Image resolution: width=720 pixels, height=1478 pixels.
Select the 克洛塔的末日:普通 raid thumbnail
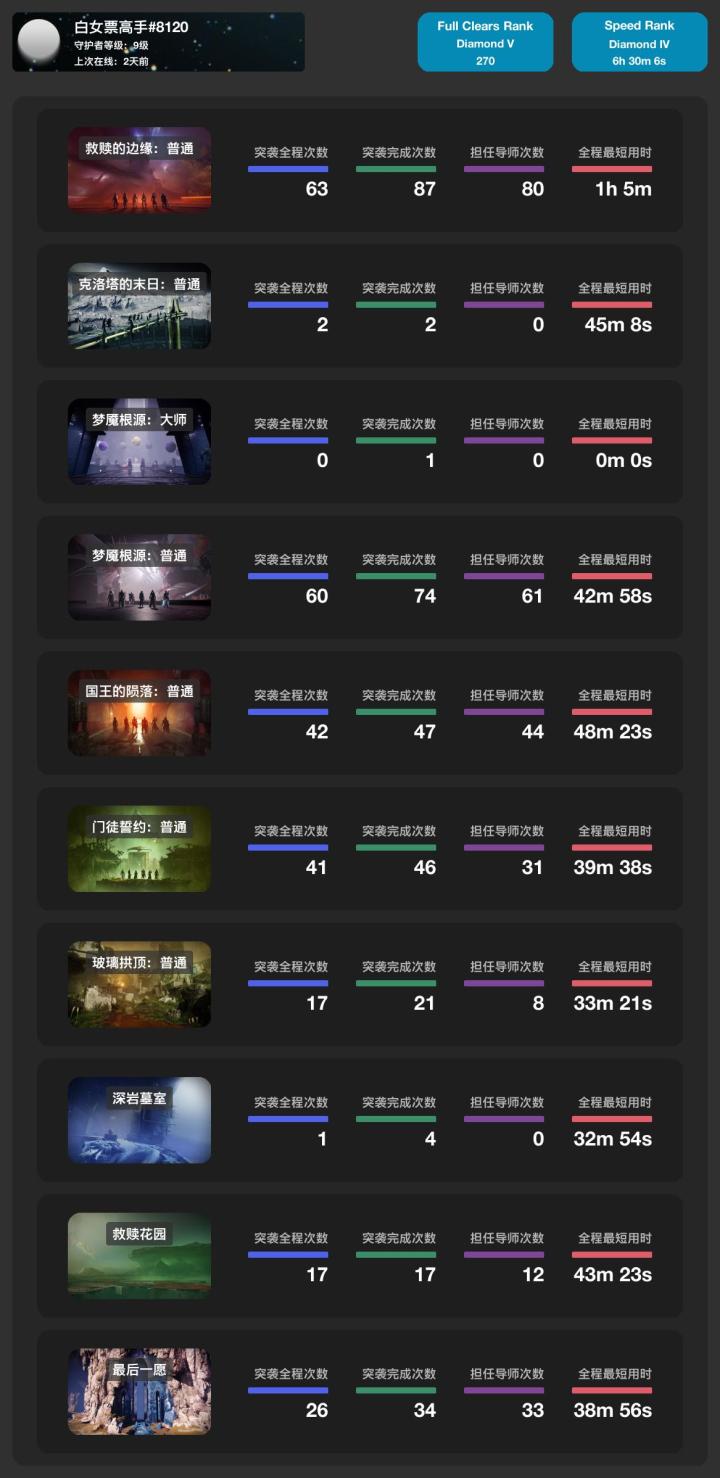[x=139, y=306]
